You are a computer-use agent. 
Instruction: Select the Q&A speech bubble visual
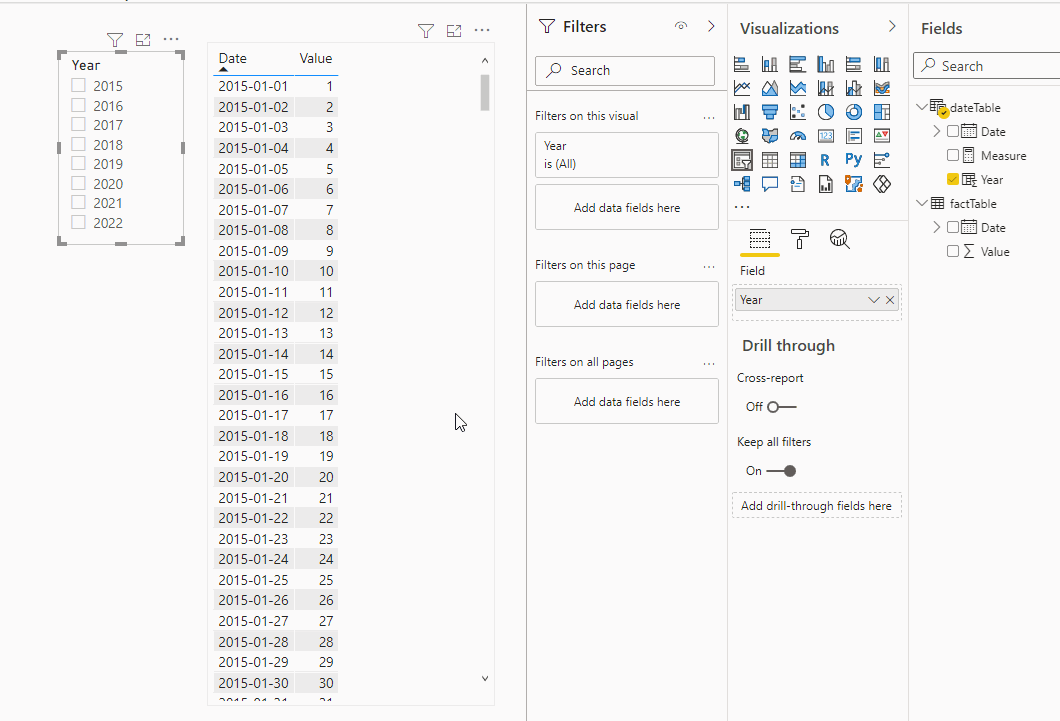click(769, 184)
